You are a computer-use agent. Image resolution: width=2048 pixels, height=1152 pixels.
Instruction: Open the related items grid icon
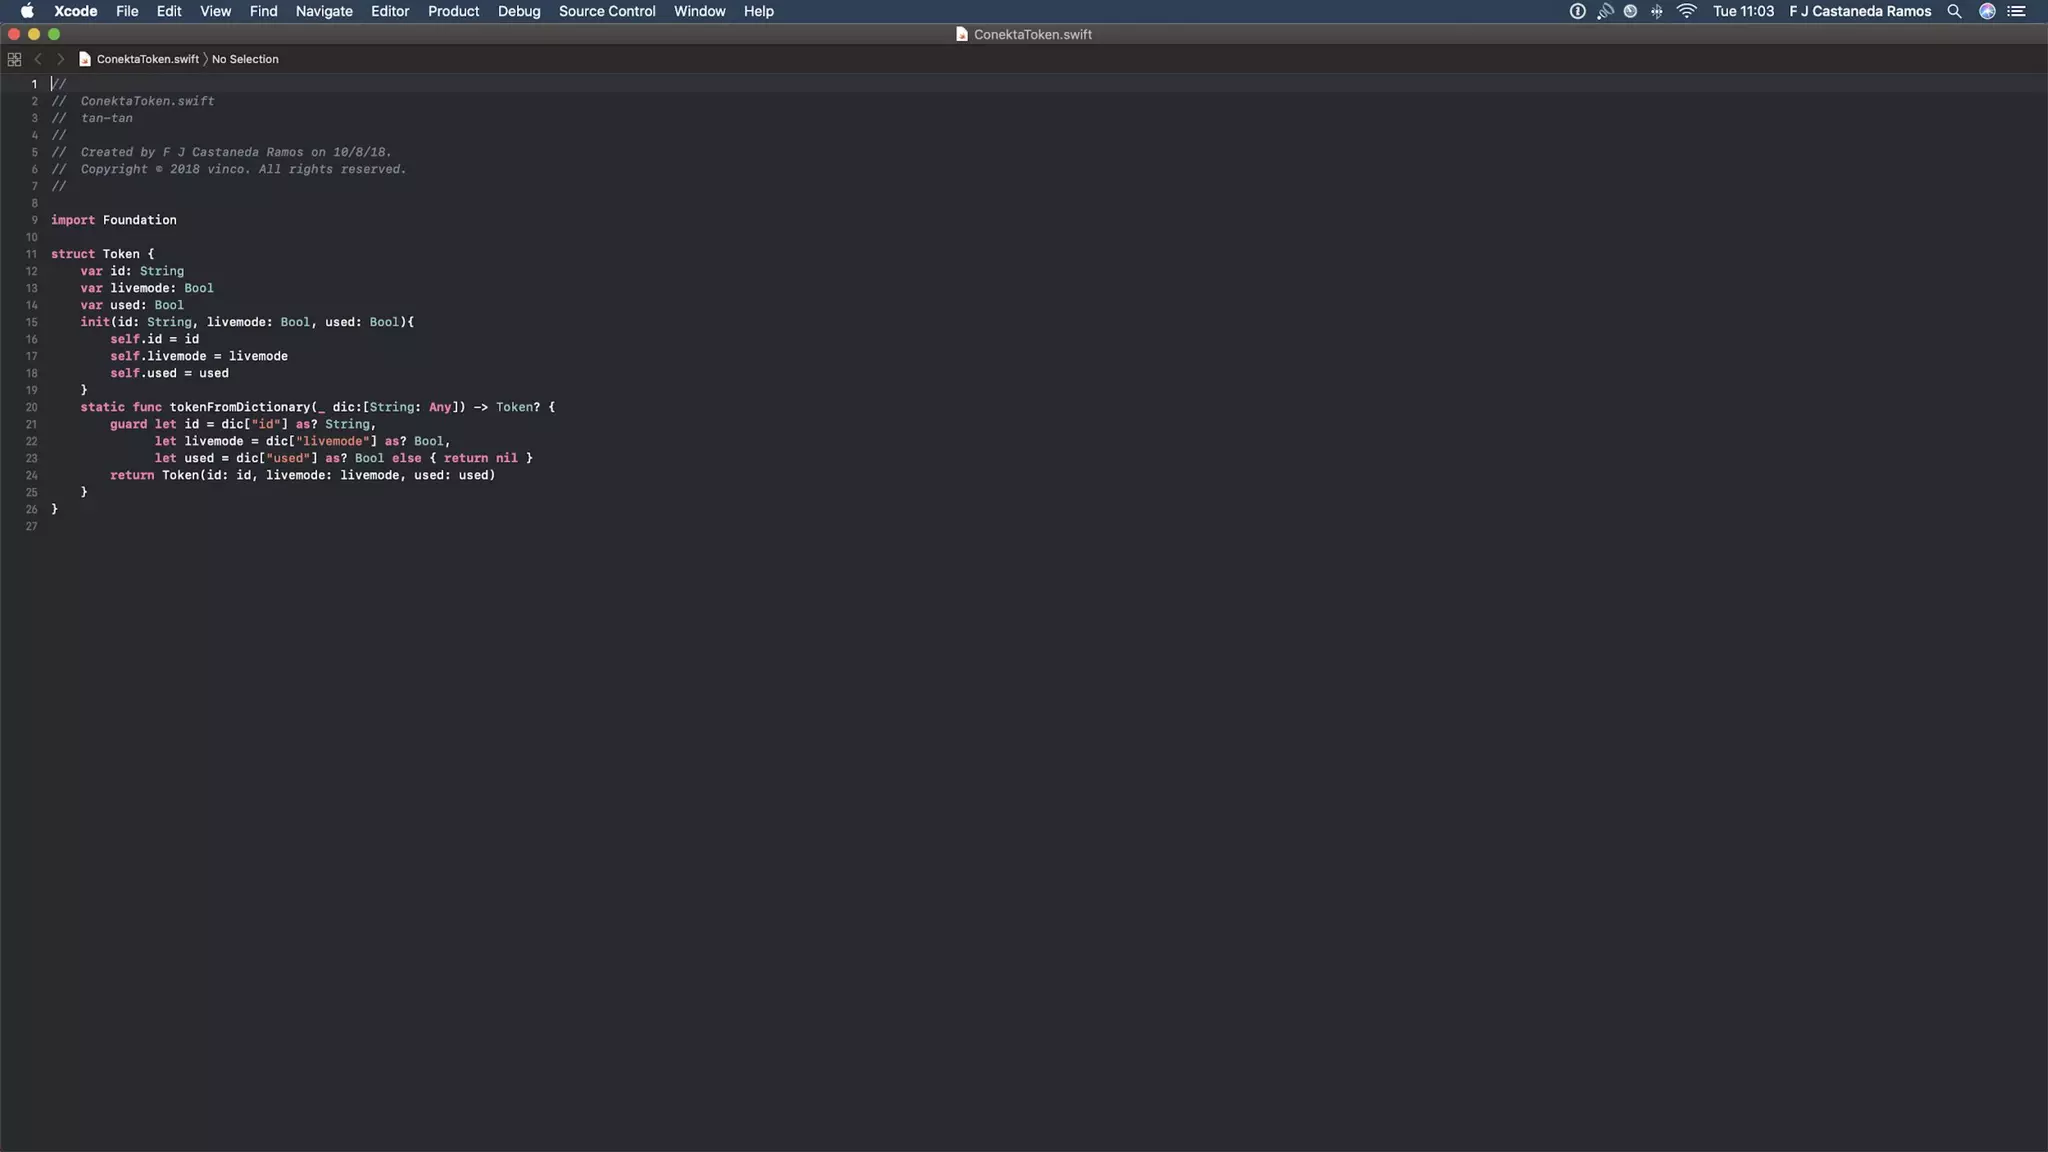coord(14,59)
